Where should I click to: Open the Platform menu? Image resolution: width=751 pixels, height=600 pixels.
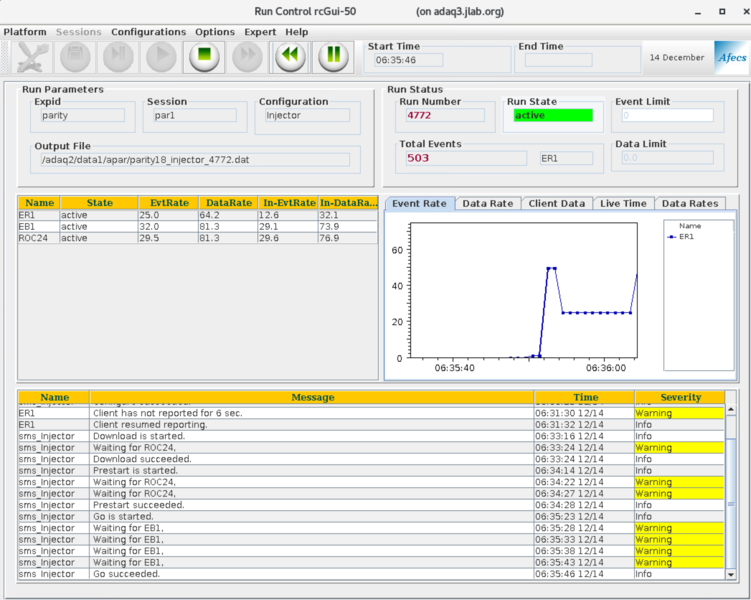click(25, 32)
